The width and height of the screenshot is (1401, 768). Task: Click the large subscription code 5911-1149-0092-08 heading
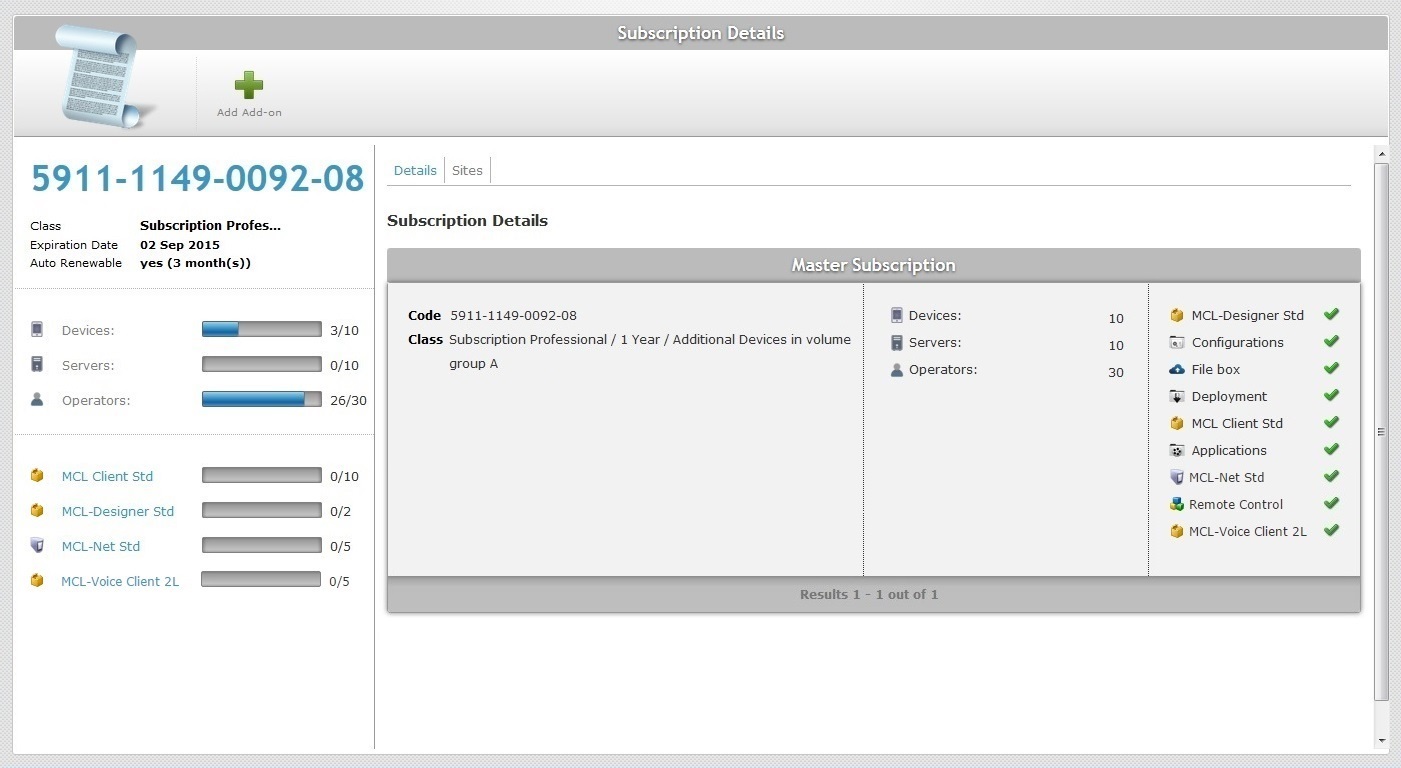pyautogui.click(x=197, y=178)
